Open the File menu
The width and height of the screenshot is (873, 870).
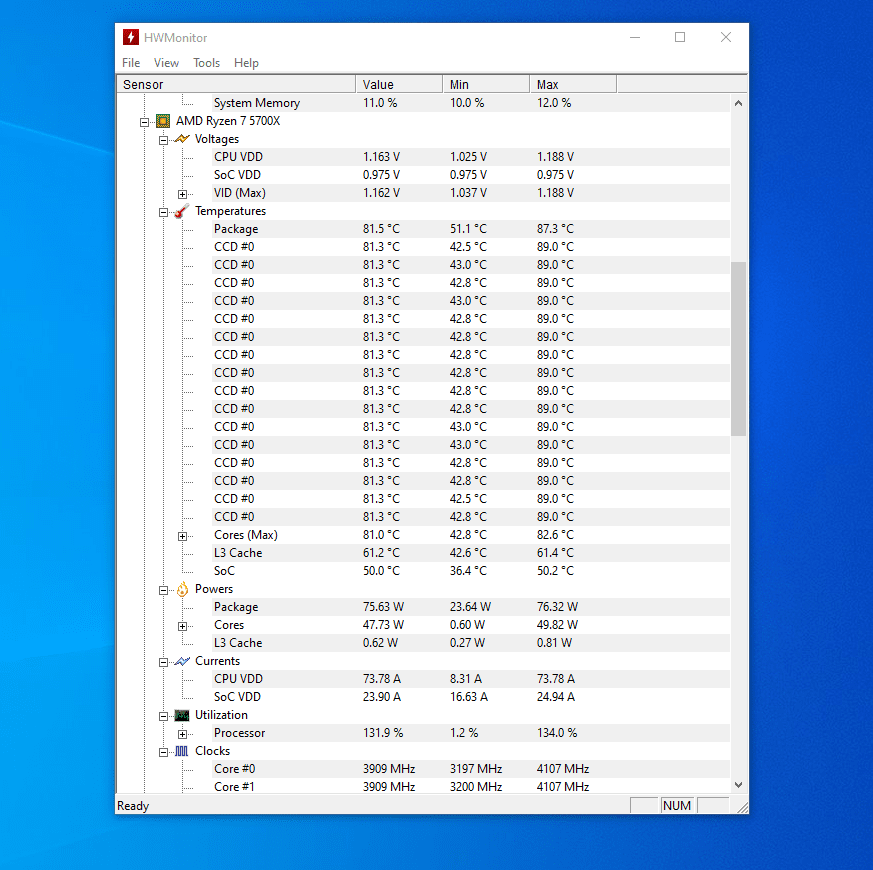pos(131,63)
